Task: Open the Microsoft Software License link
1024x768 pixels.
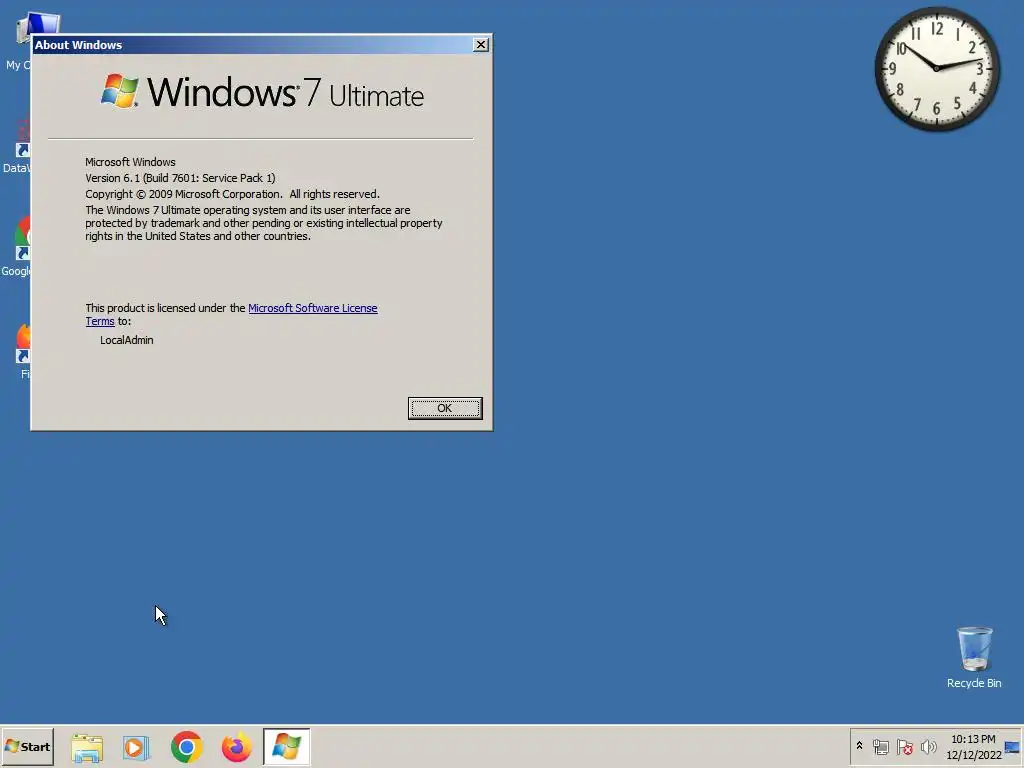Action: pyautogui.click(x=312, y=308)
